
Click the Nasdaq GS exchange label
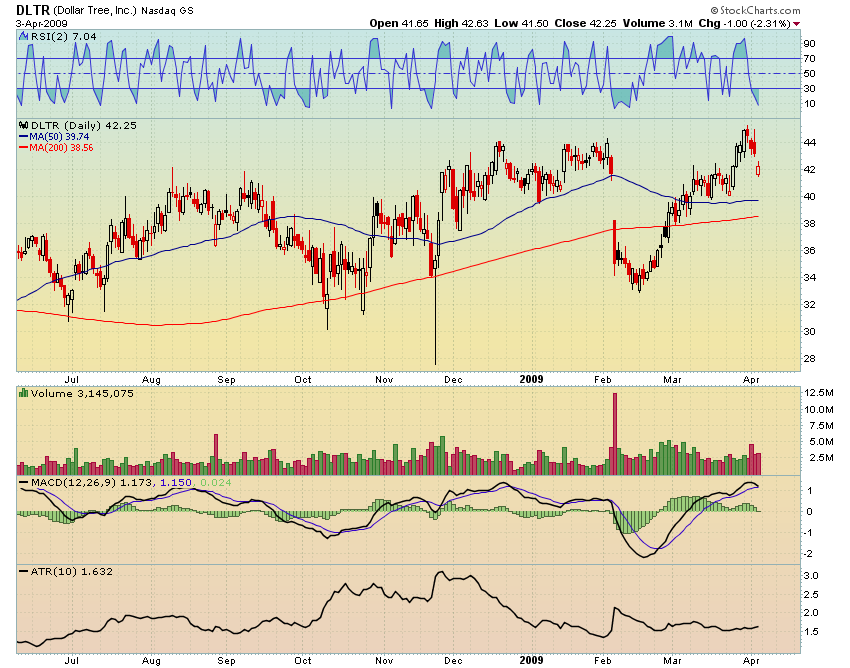click(167, 11)
